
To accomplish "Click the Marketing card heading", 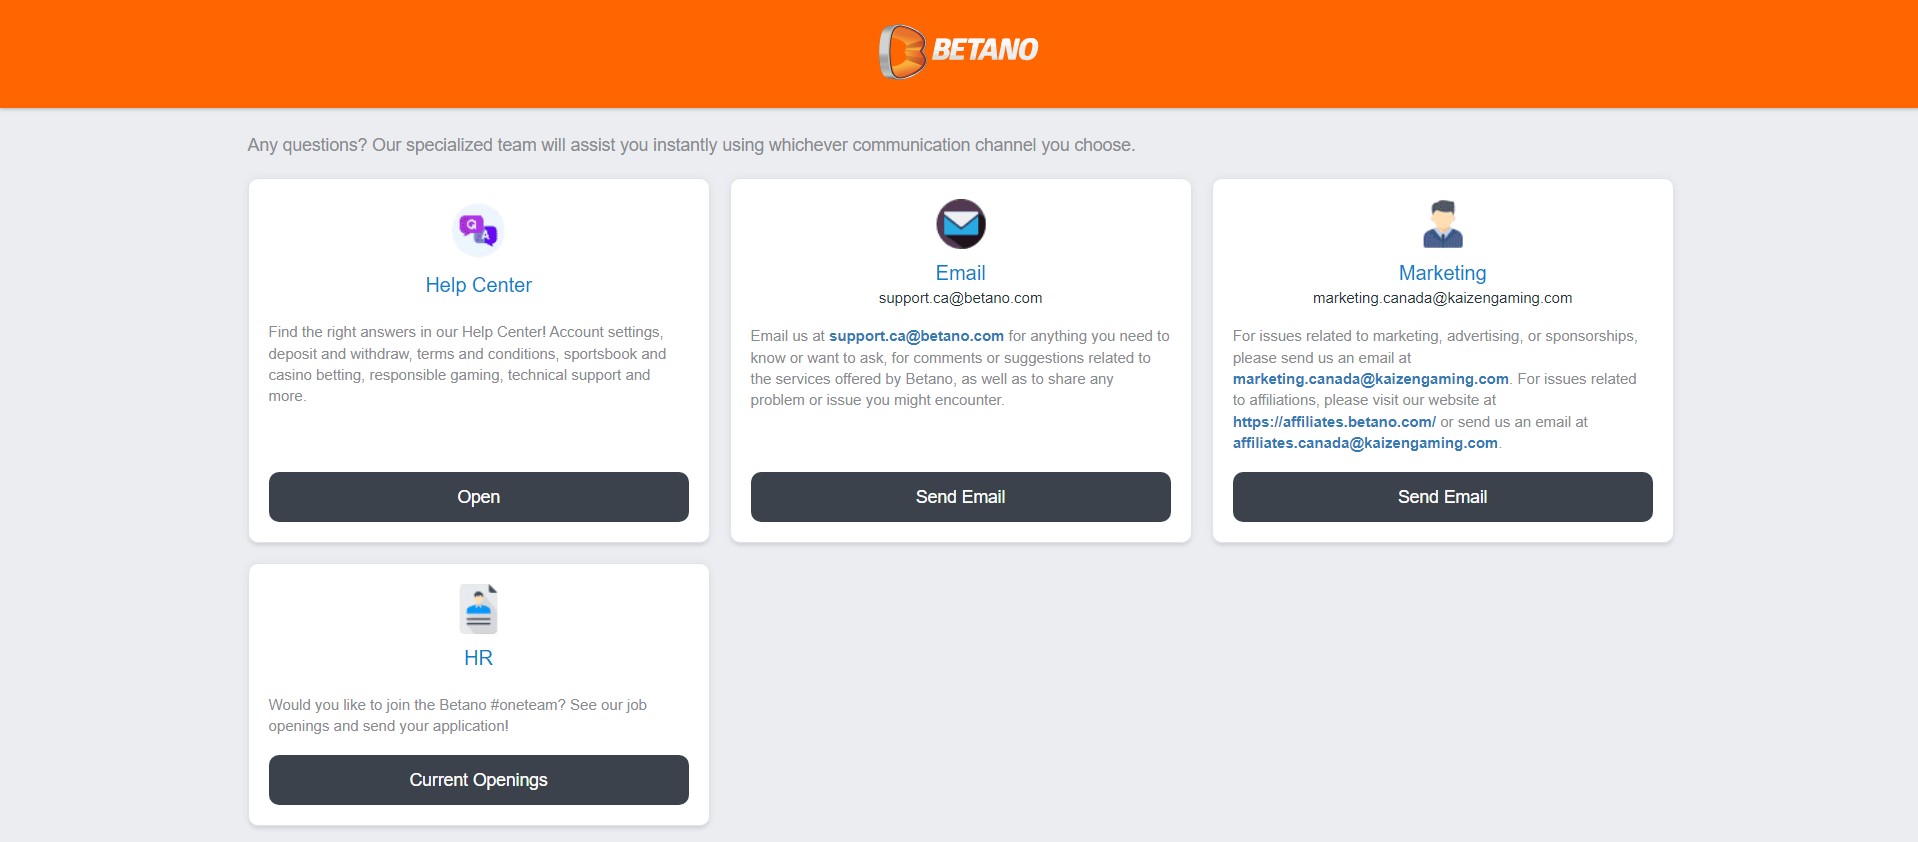I will pyautogui.click(x=1442, y=273).
